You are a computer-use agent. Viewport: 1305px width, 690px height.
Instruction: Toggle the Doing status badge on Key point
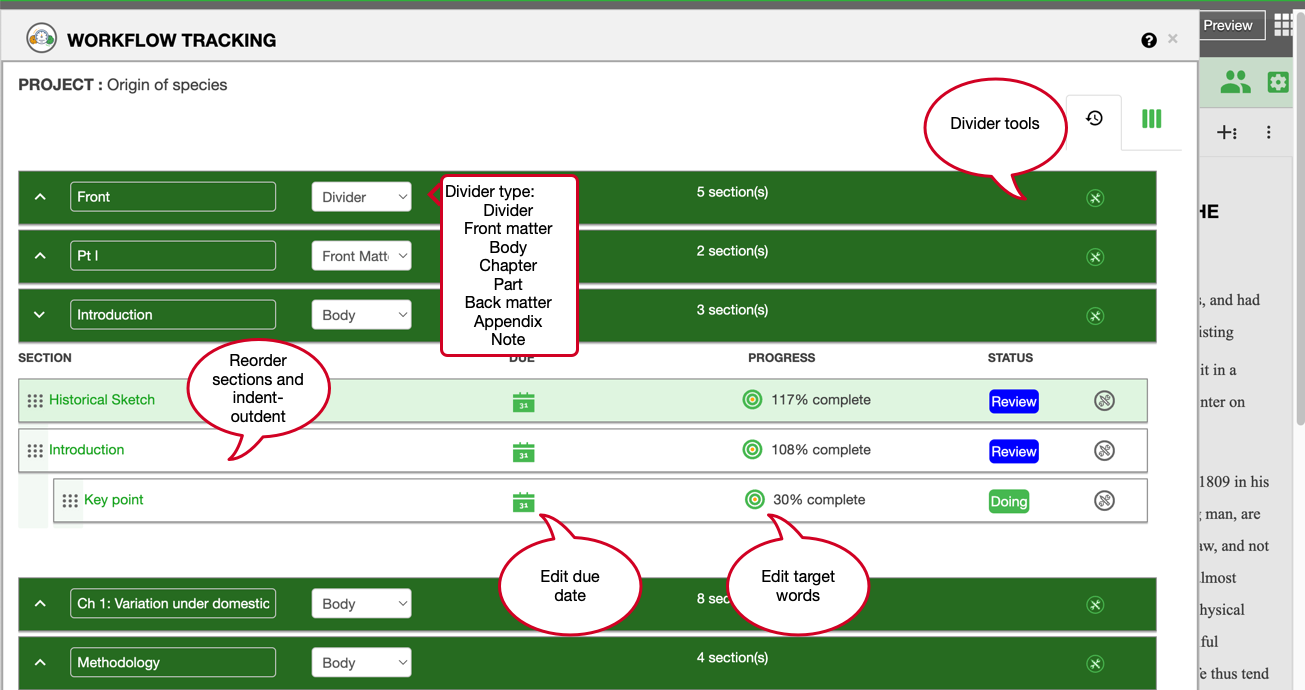click(x=1008, y=502)
